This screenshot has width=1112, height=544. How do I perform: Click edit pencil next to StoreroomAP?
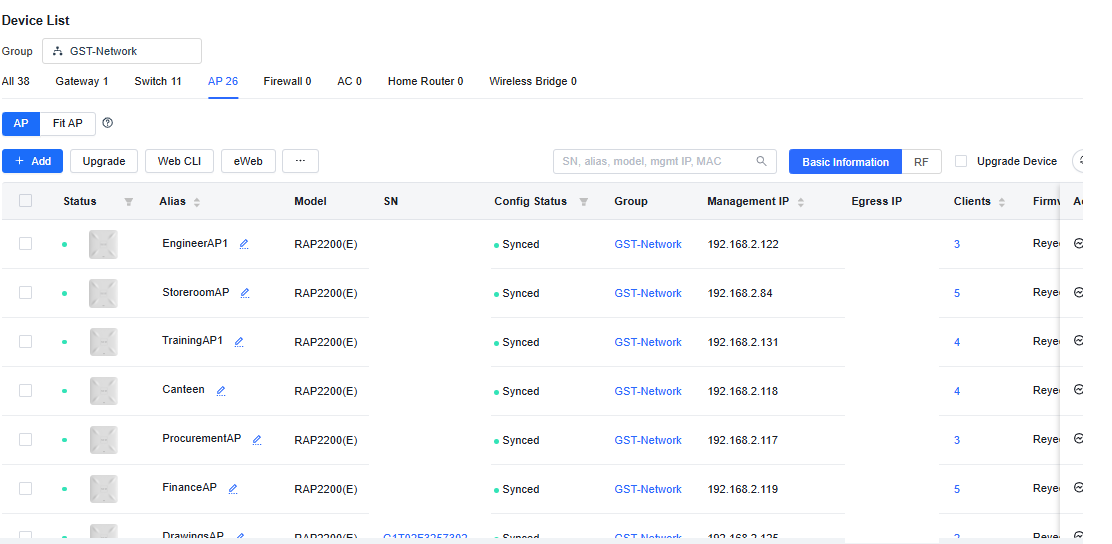[245, 293]
